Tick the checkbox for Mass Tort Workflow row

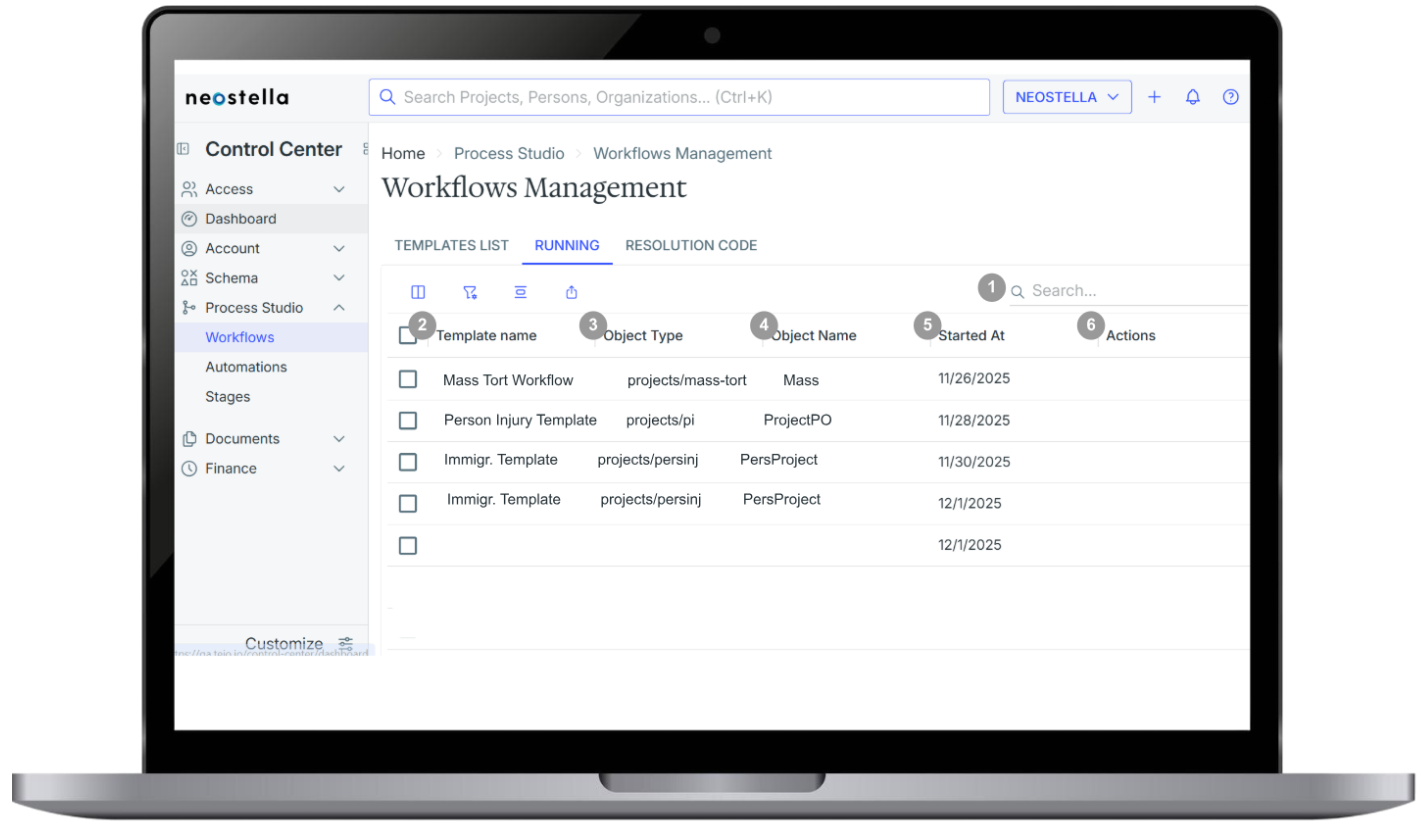coord(408,379)
